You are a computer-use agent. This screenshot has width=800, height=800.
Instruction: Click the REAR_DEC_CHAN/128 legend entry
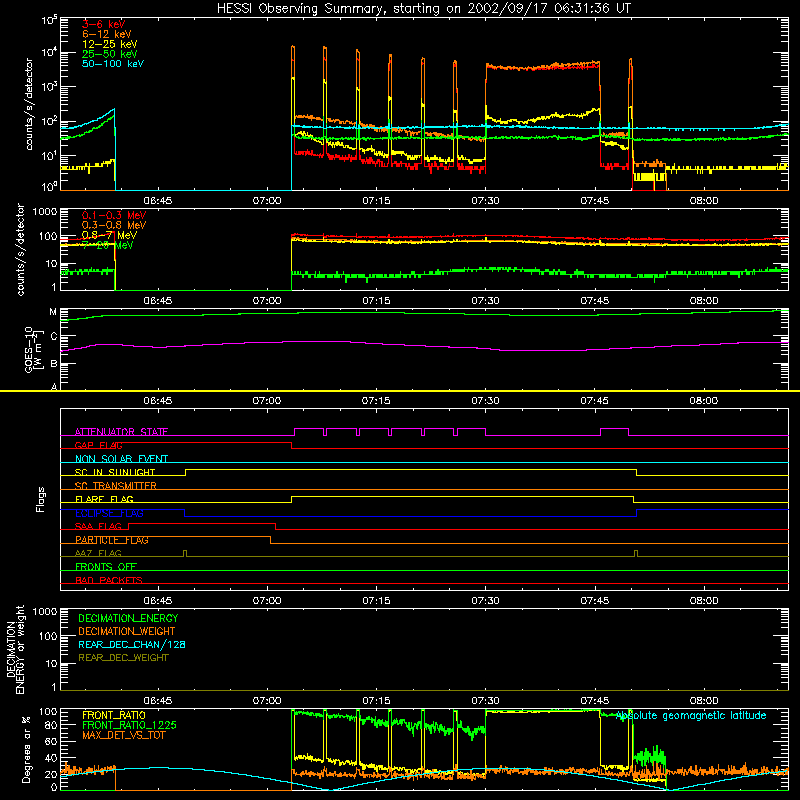pyautogui.click(x=132, y=644)
